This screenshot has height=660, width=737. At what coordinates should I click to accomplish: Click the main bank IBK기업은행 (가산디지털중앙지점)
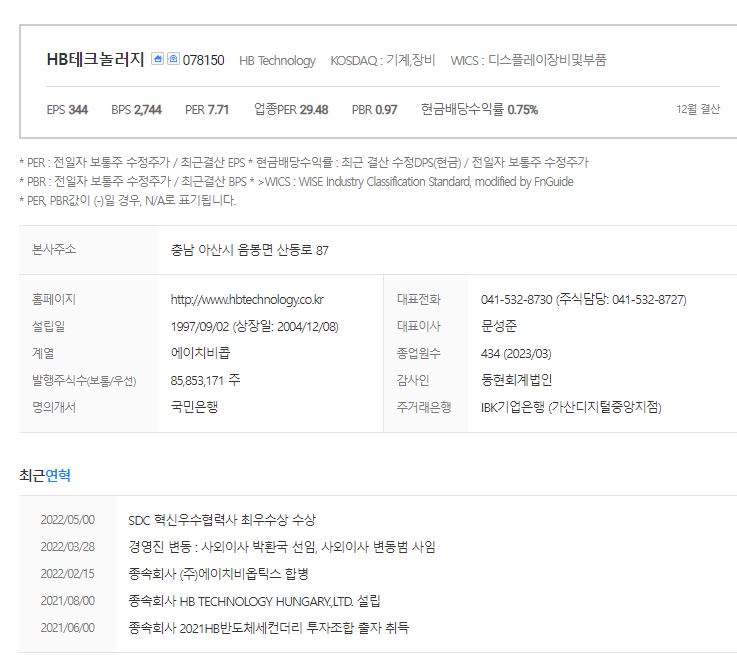571,407
